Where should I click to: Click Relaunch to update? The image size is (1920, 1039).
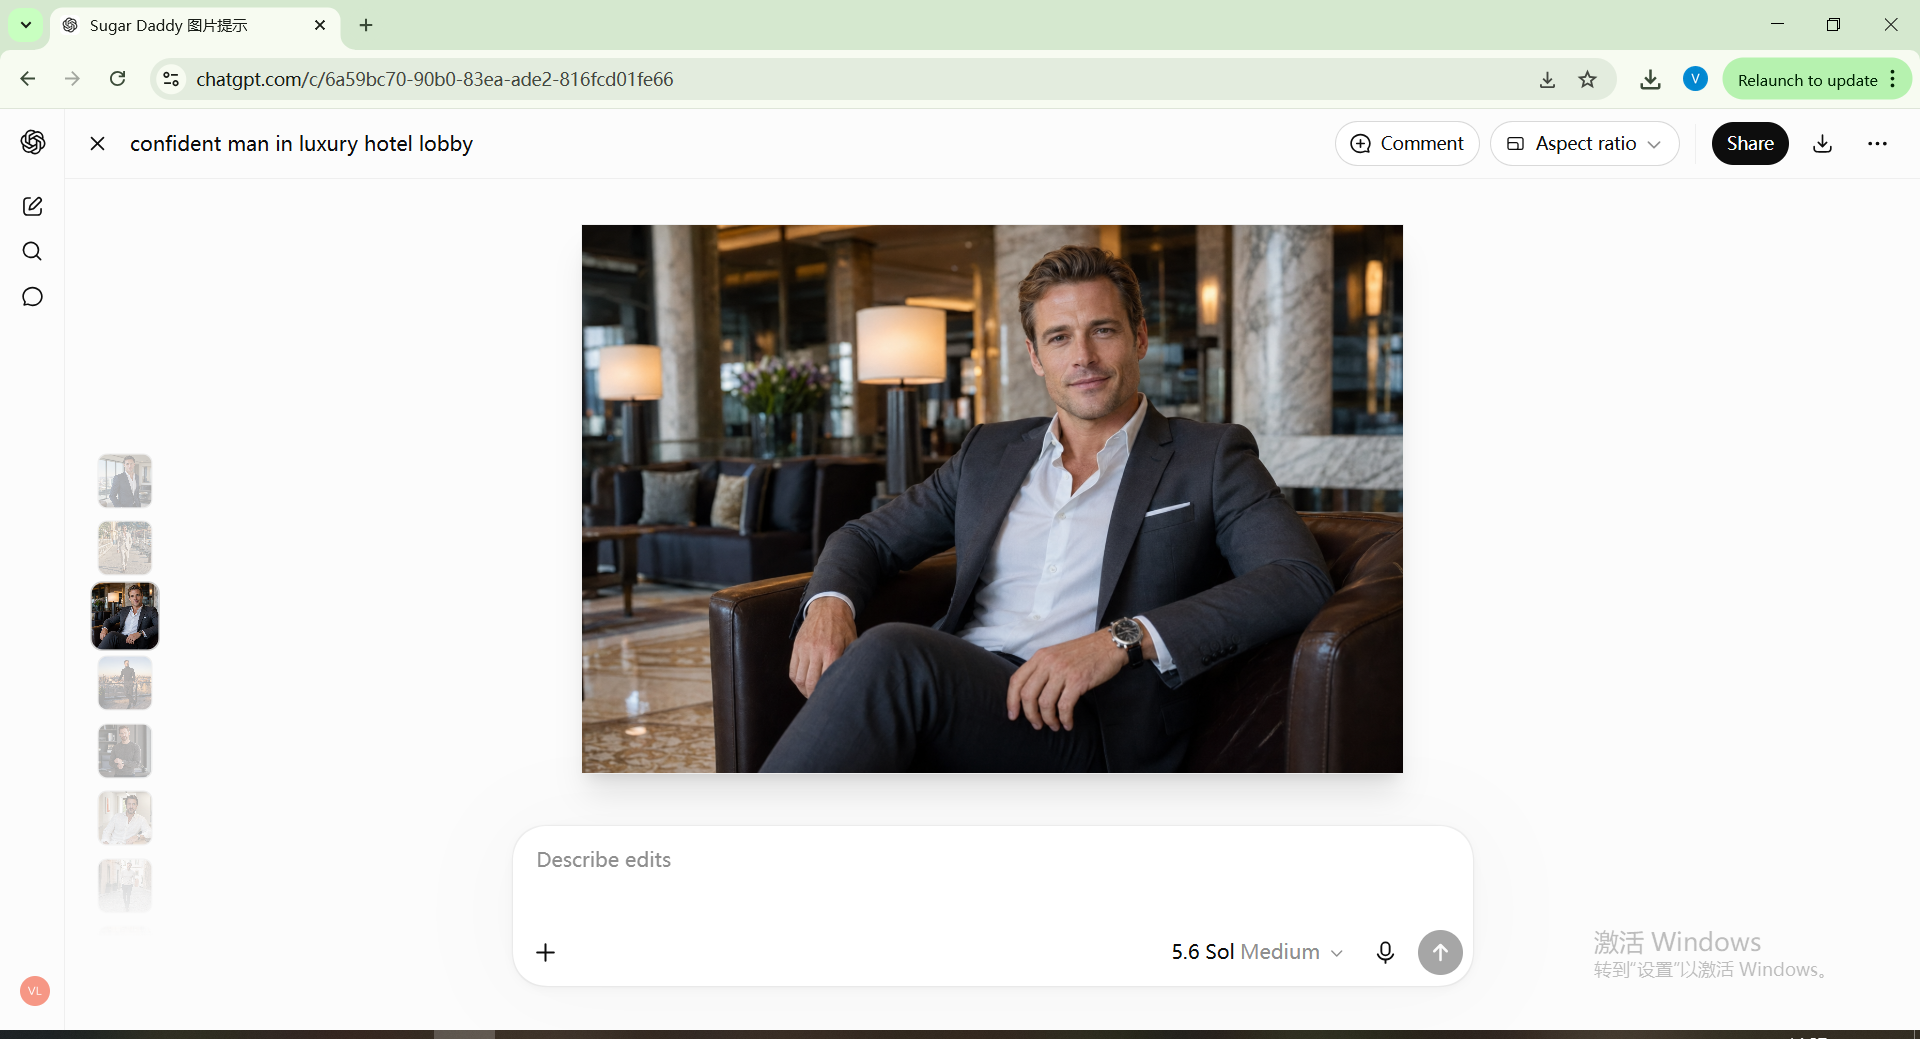[x=1807, y=80]
